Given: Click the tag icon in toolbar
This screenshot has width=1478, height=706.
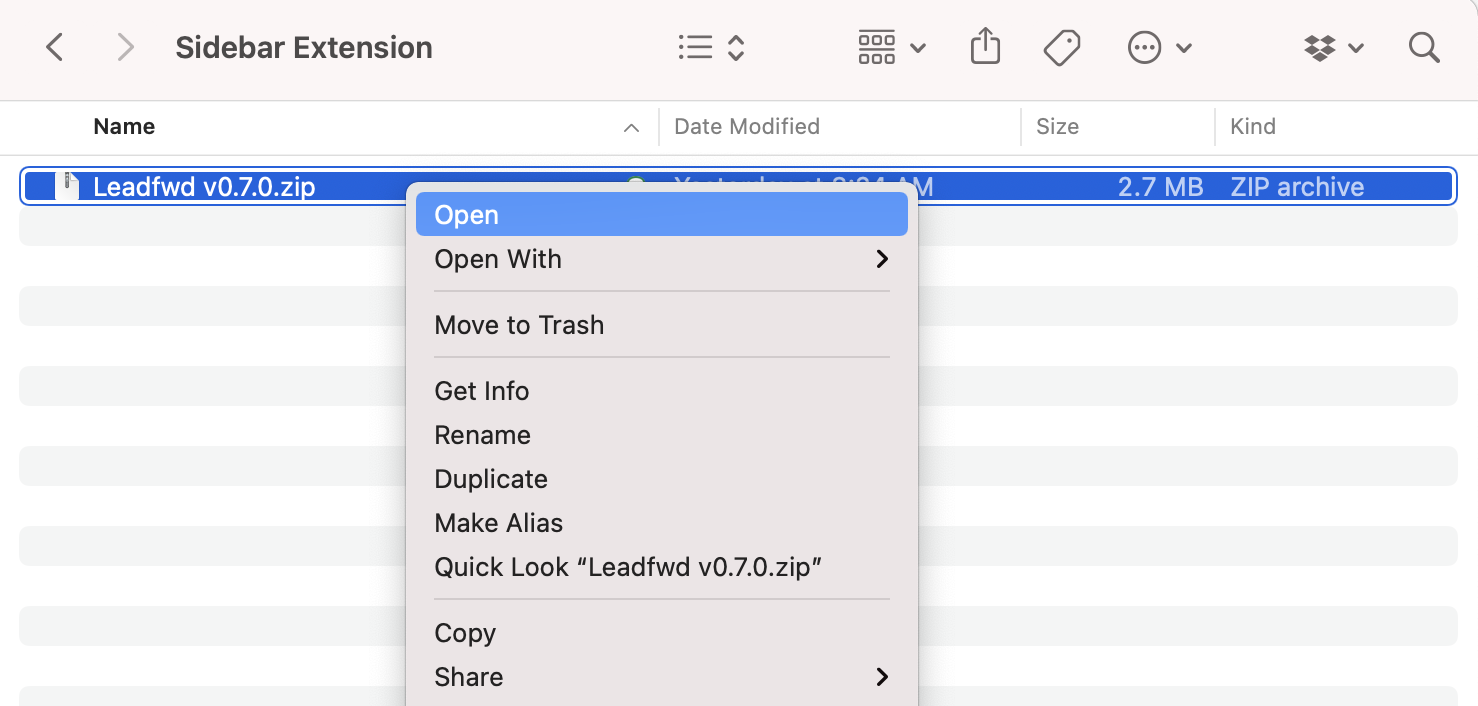Looking at the screenshot, I should (x=1061, y=47).
